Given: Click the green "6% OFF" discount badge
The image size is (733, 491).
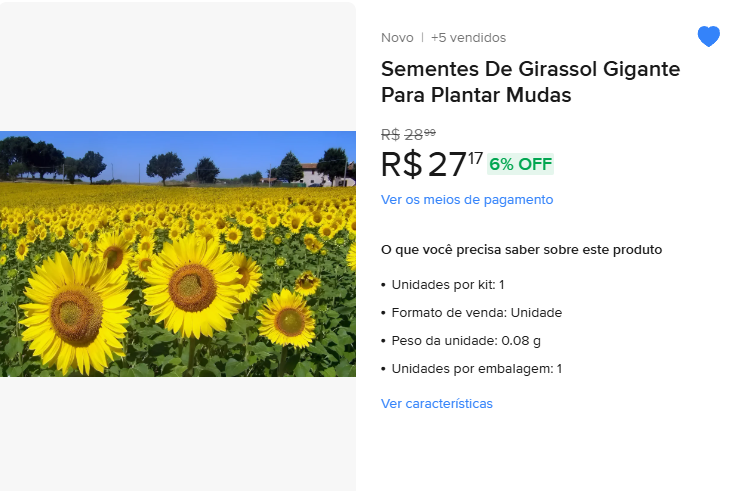Looking at the screenshot, I should 520,164.
